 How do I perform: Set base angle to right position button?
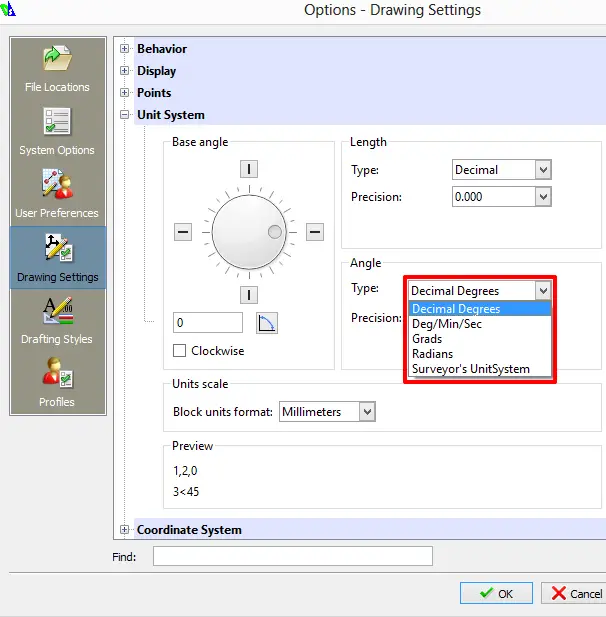pos(315,232)
